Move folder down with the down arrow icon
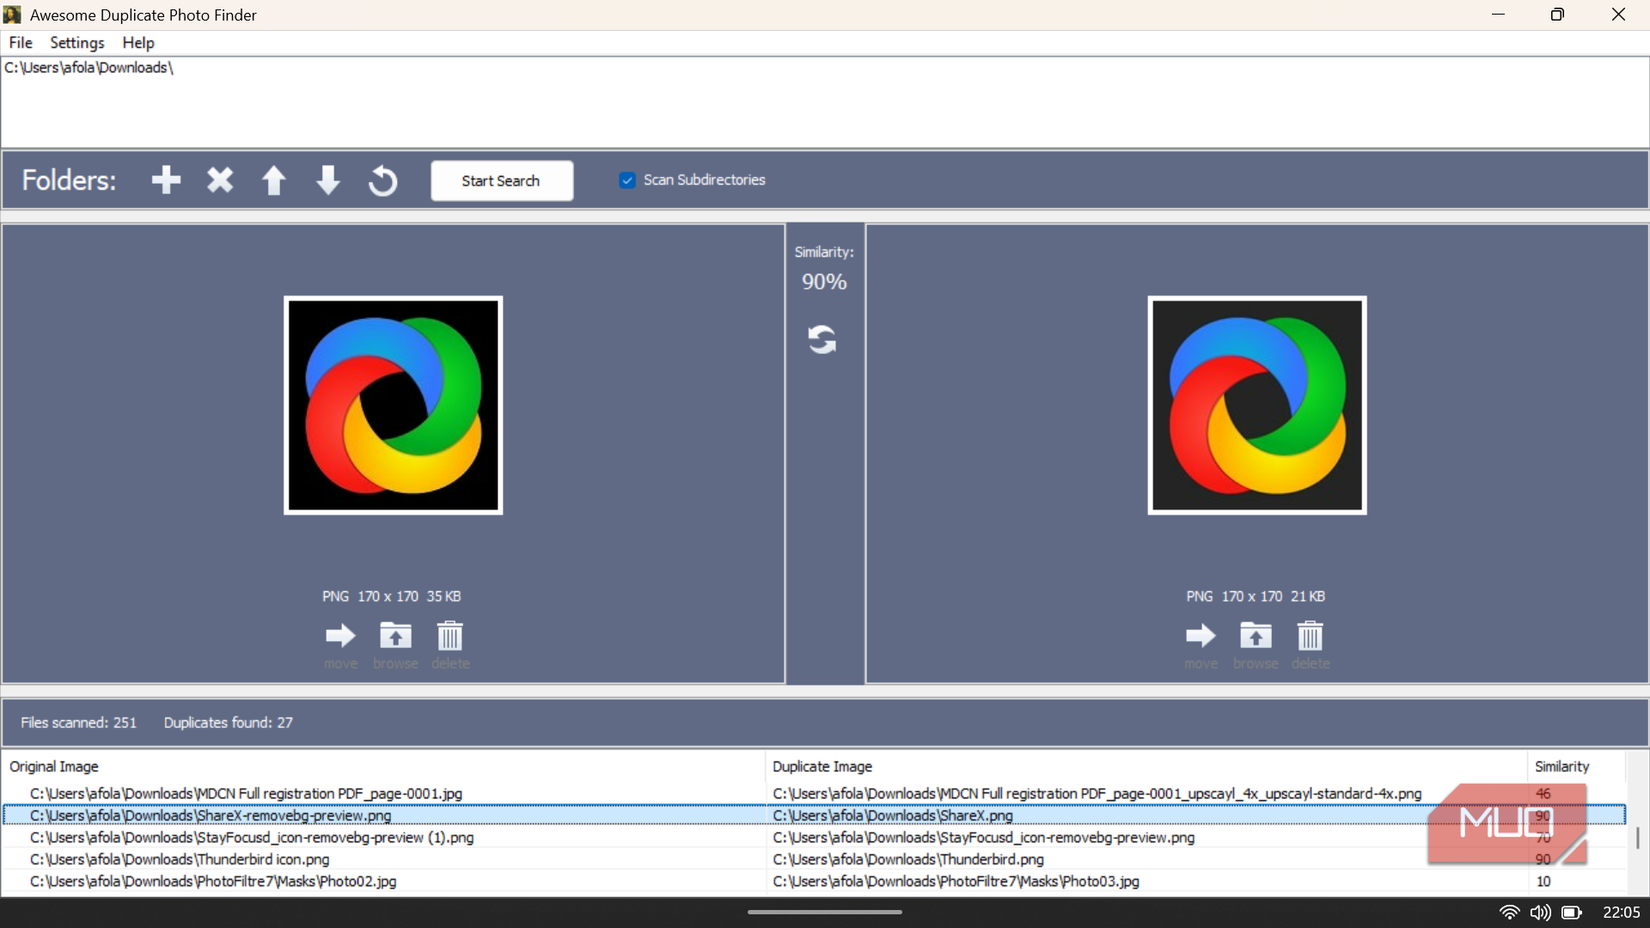Image resolution: width=1650 pixels, height=928 pixels. 327,180
